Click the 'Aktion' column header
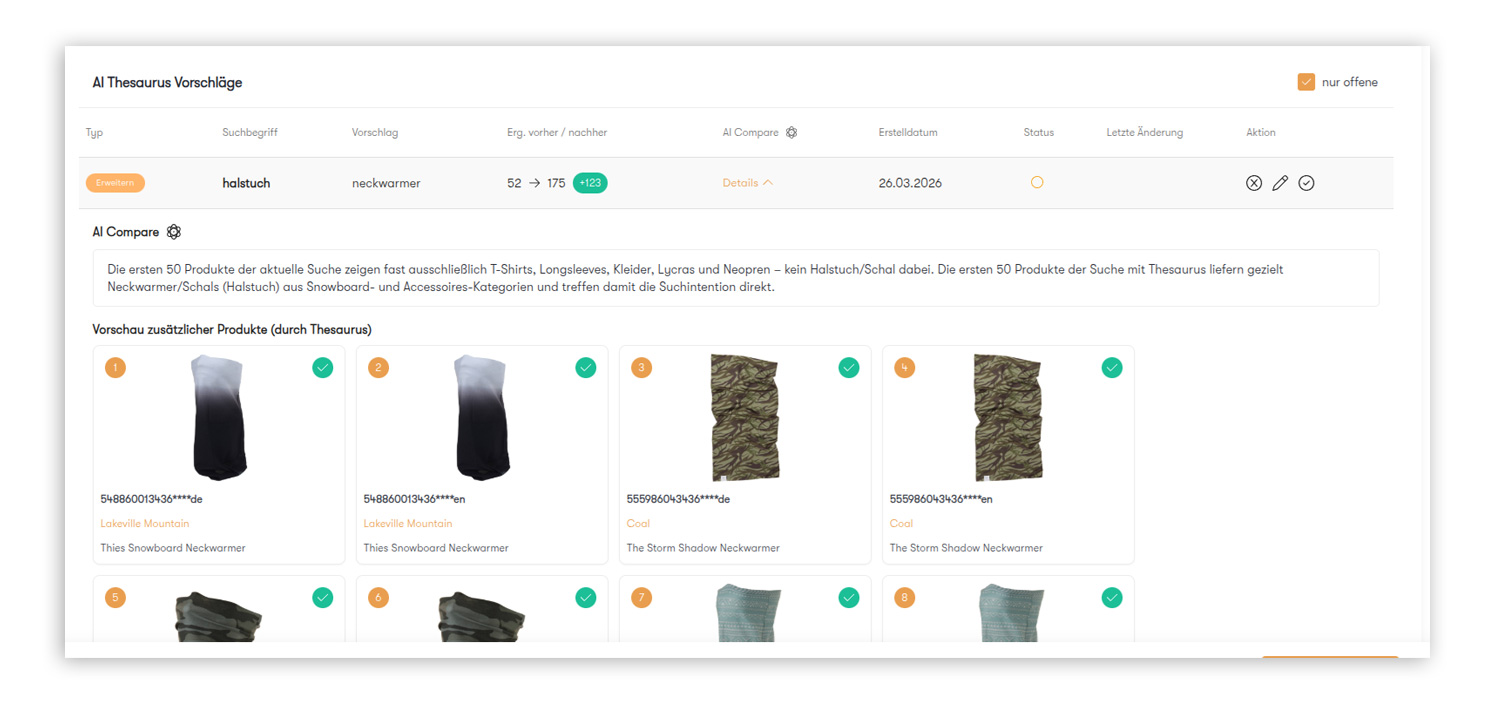This screenshot has height=702, width=1495. coord(1261,132)
